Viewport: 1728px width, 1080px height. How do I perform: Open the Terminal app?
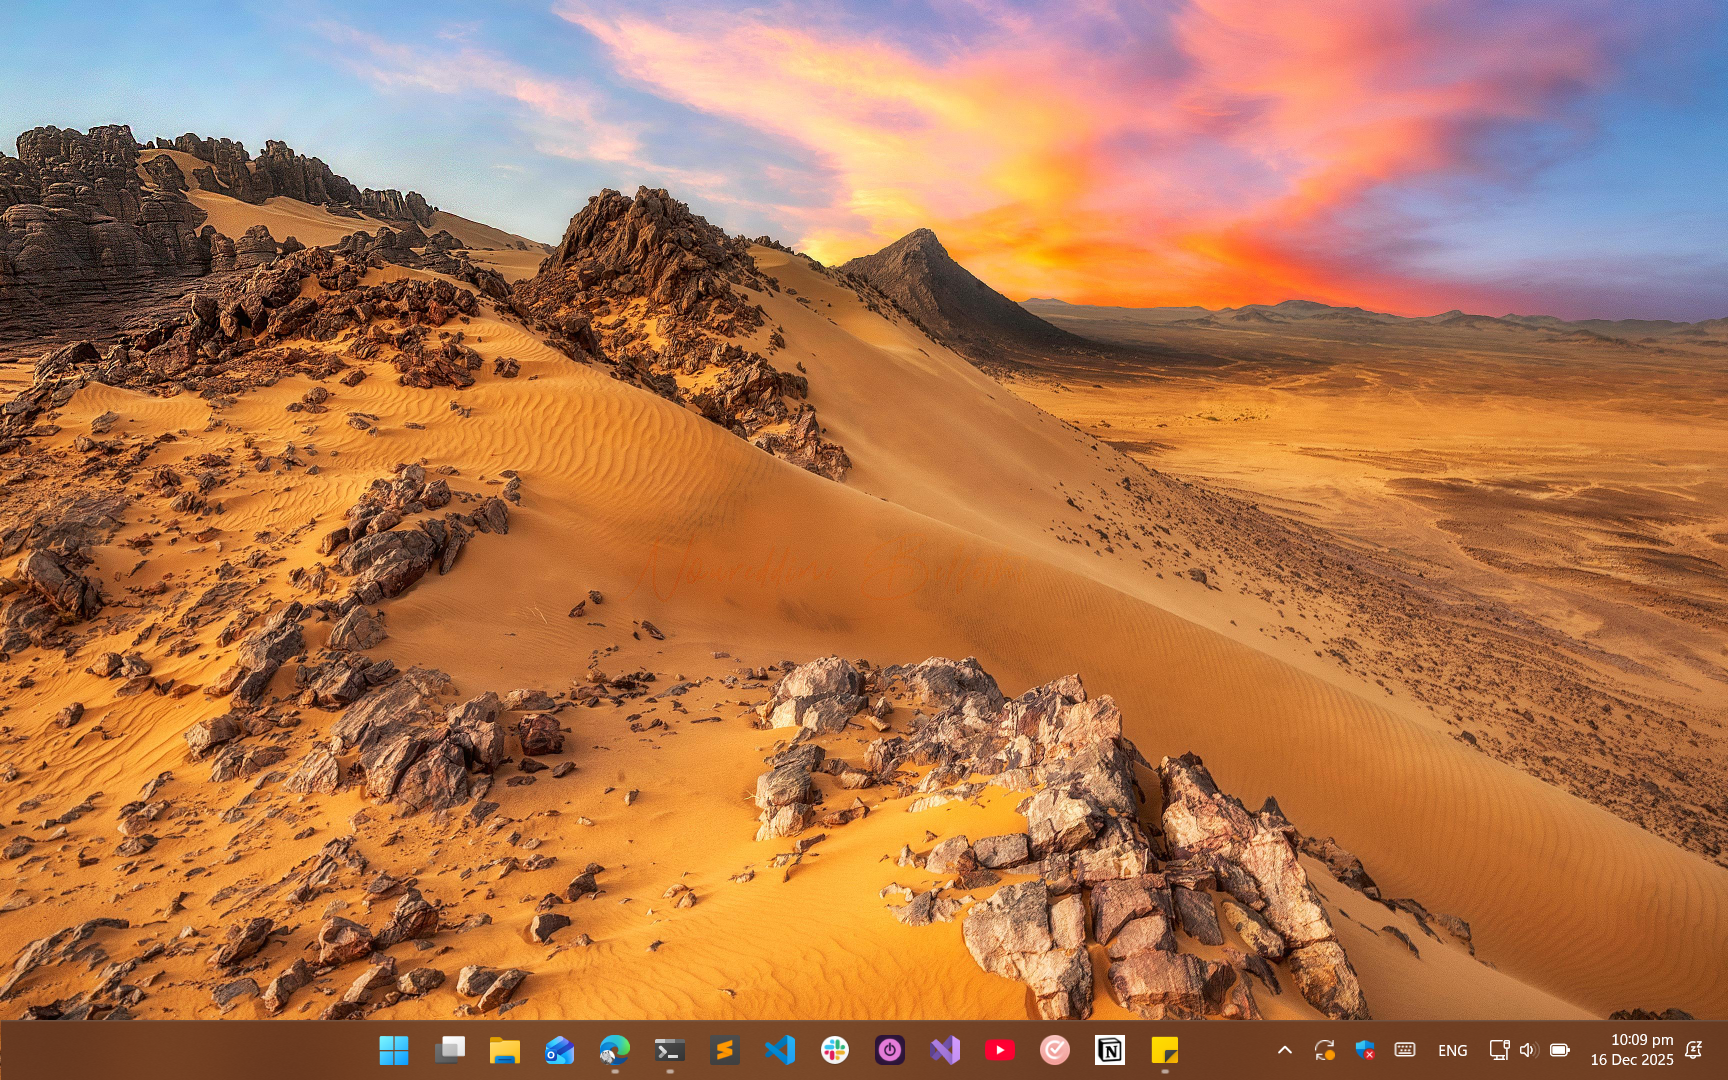pos(670,1050)
